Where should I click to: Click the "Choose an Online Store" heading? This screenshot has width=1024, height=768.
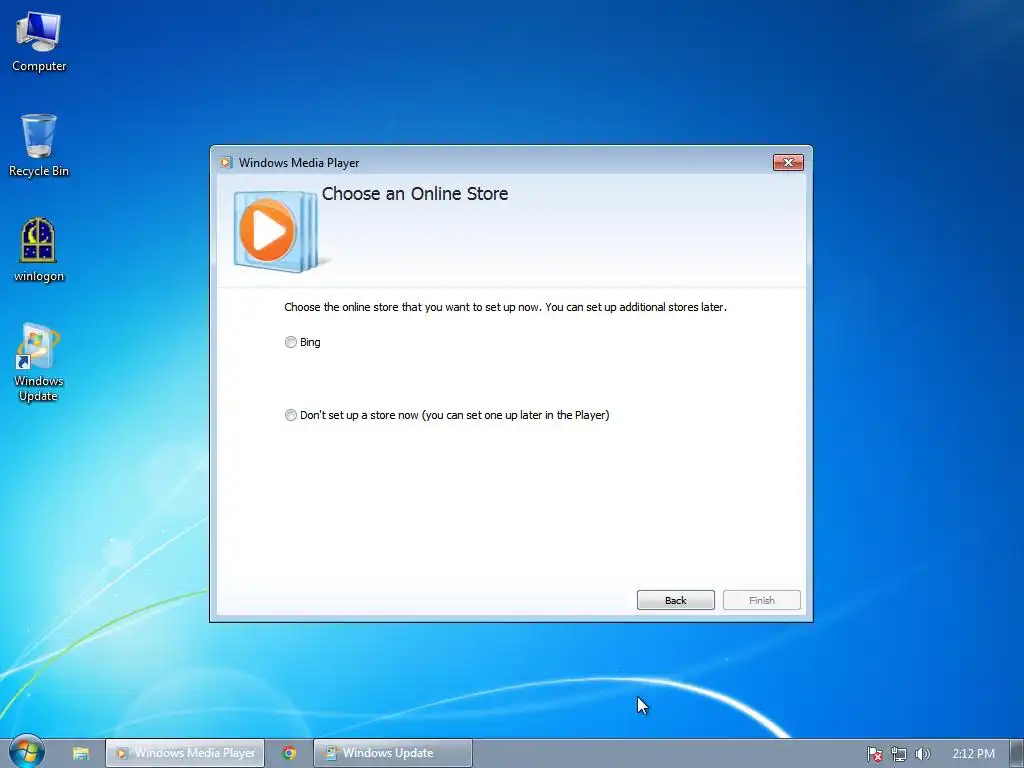[x=415, y=194]
